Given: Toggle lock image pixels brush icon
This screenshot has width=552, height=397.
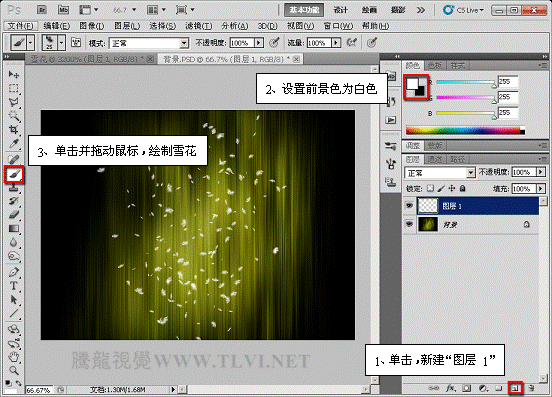Looking at the screenshot, I should [441, 189].
